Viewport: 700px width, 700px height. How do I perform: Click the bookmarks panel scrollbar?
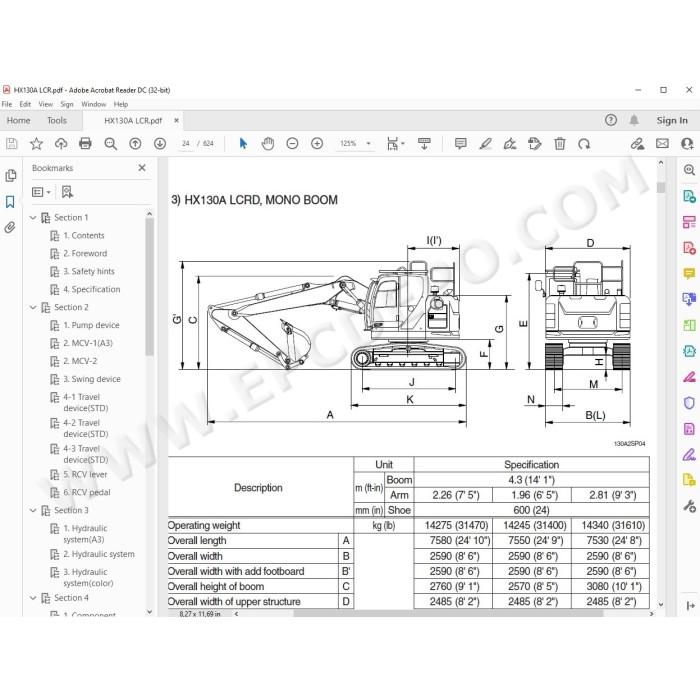(150, 287)
